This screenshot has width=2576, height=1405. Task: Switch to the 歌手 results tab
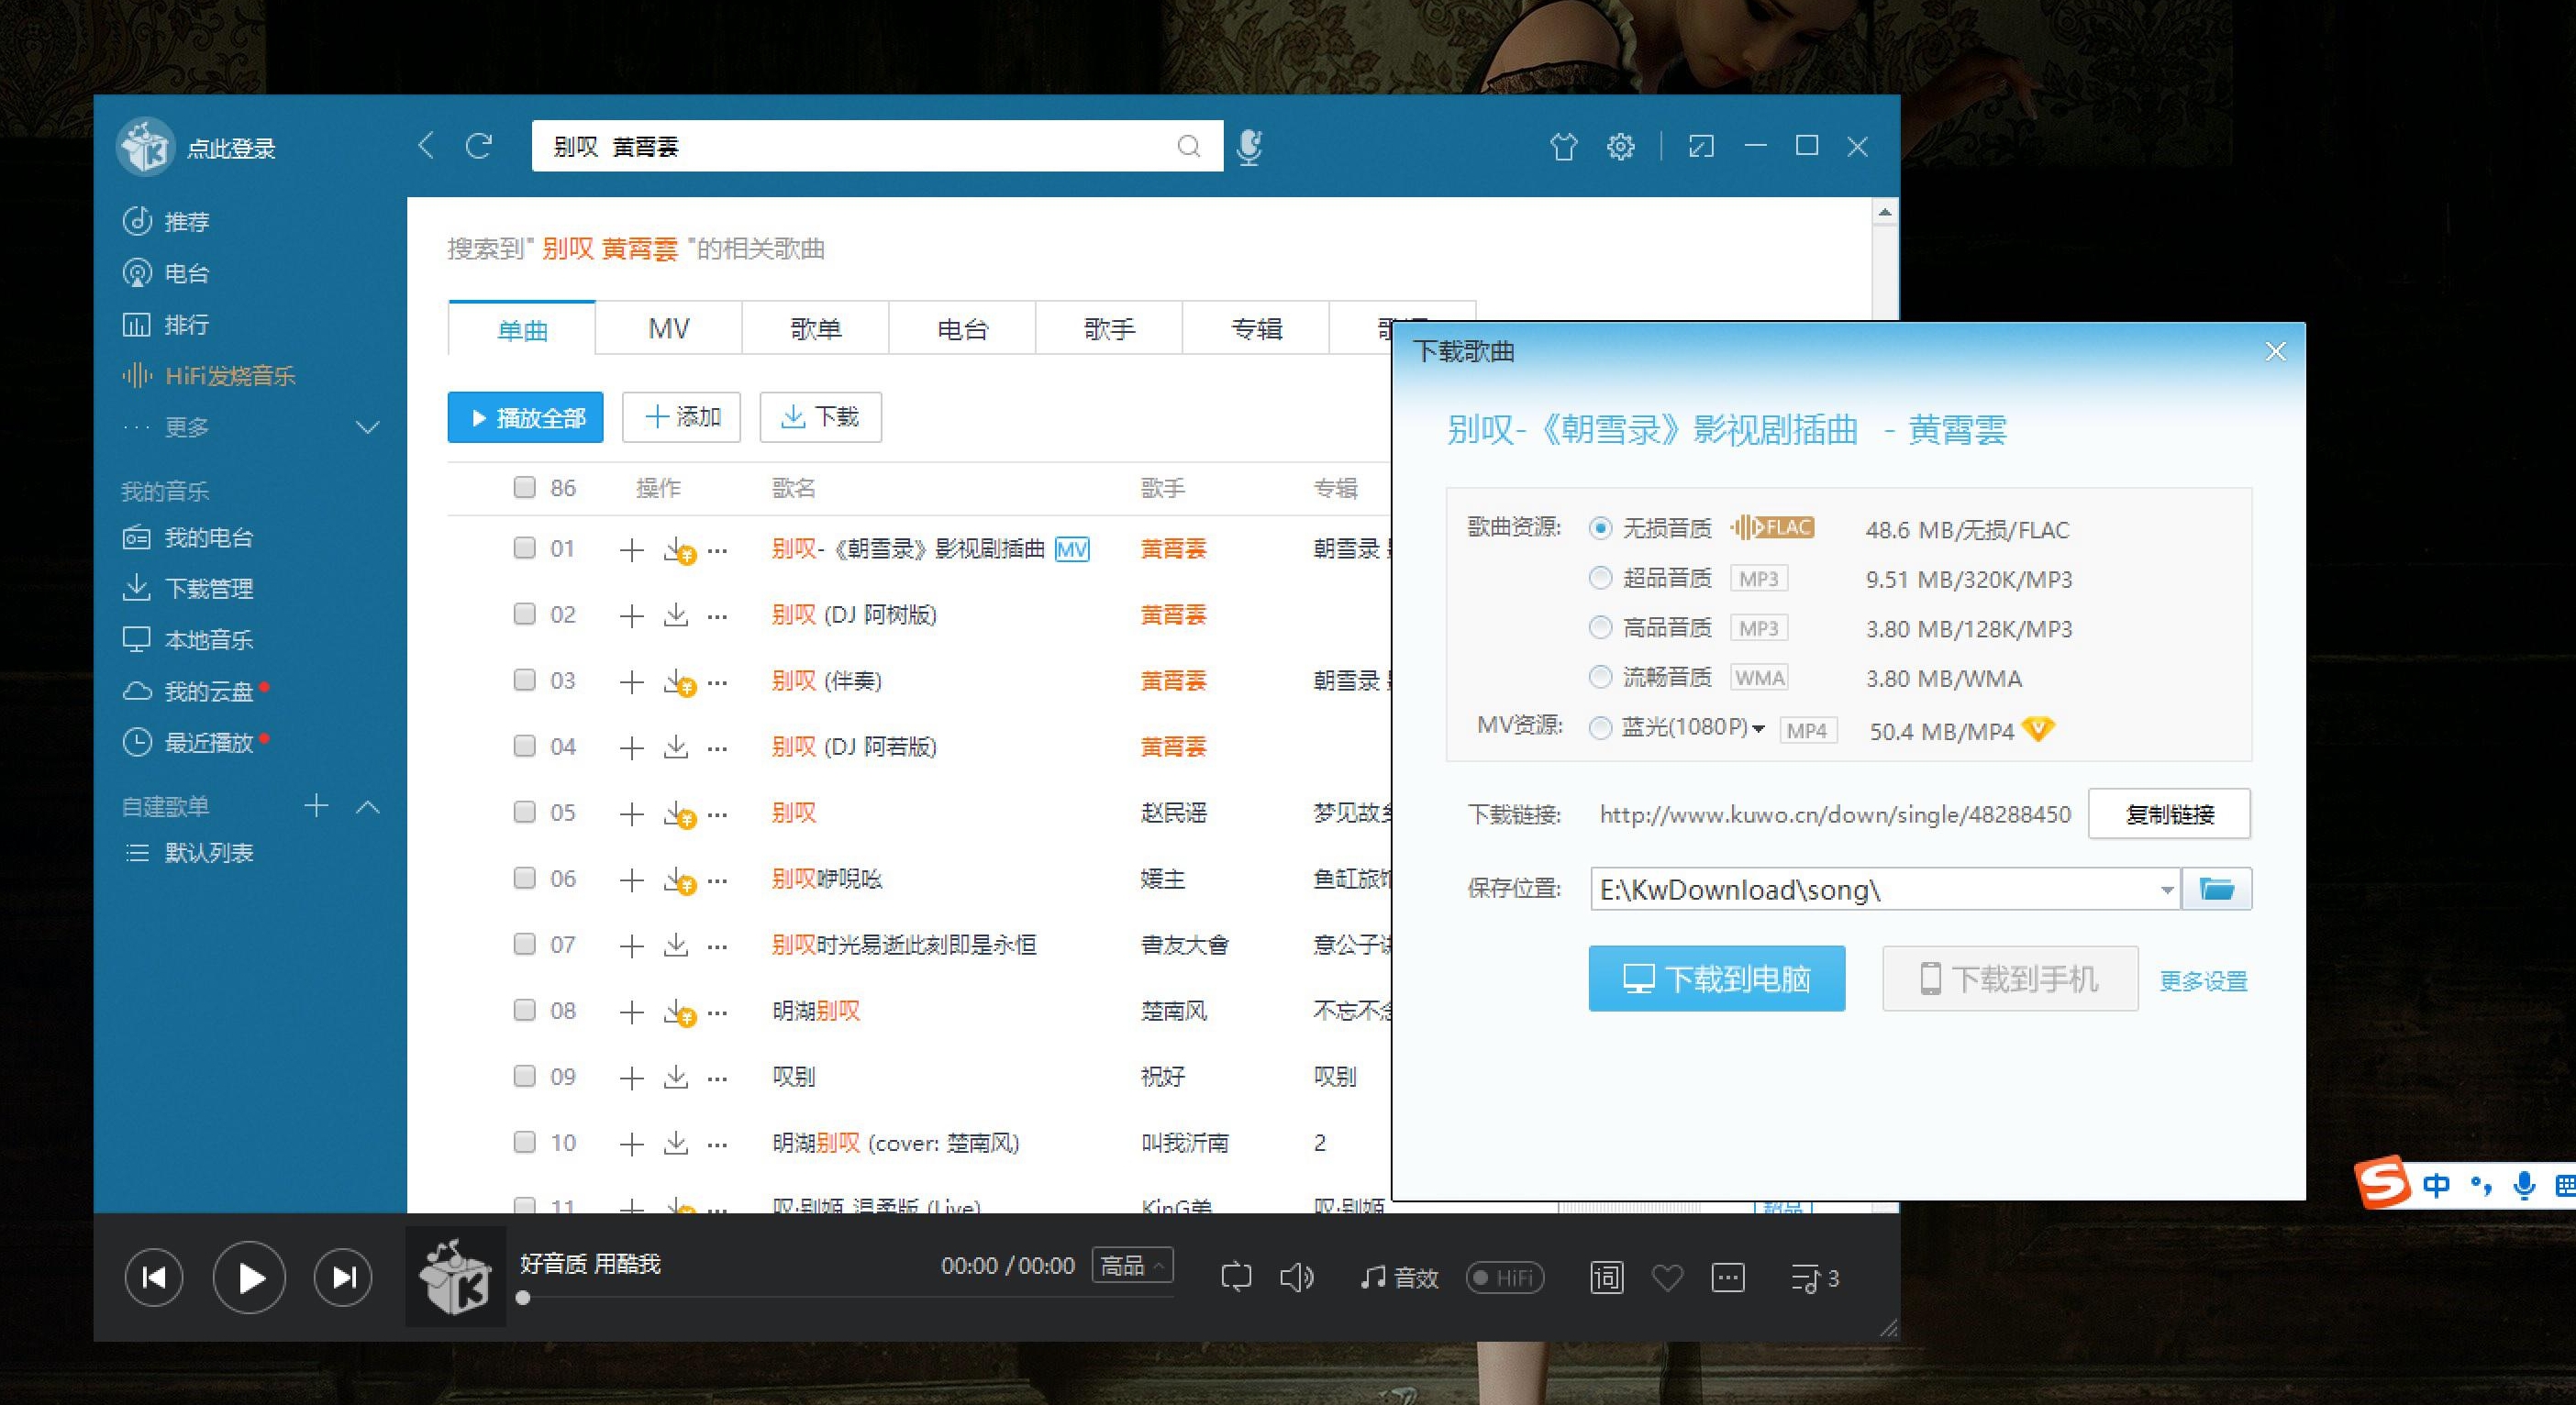tap(1108, 329)
